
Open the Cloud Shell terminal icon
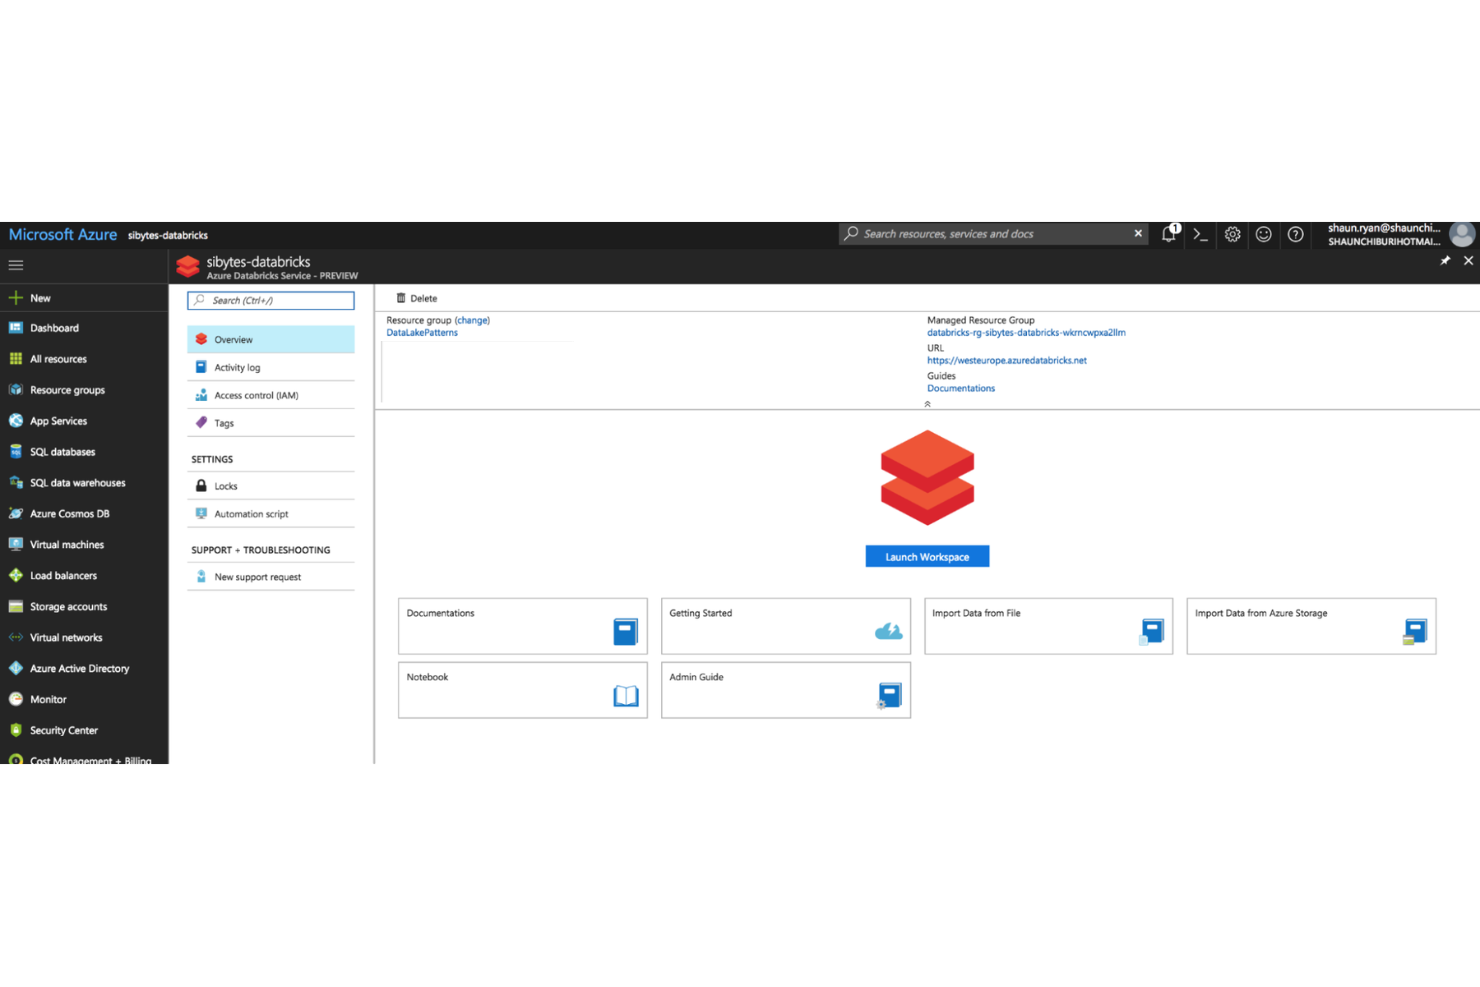pyautogui.click(x=1200, y=234)
